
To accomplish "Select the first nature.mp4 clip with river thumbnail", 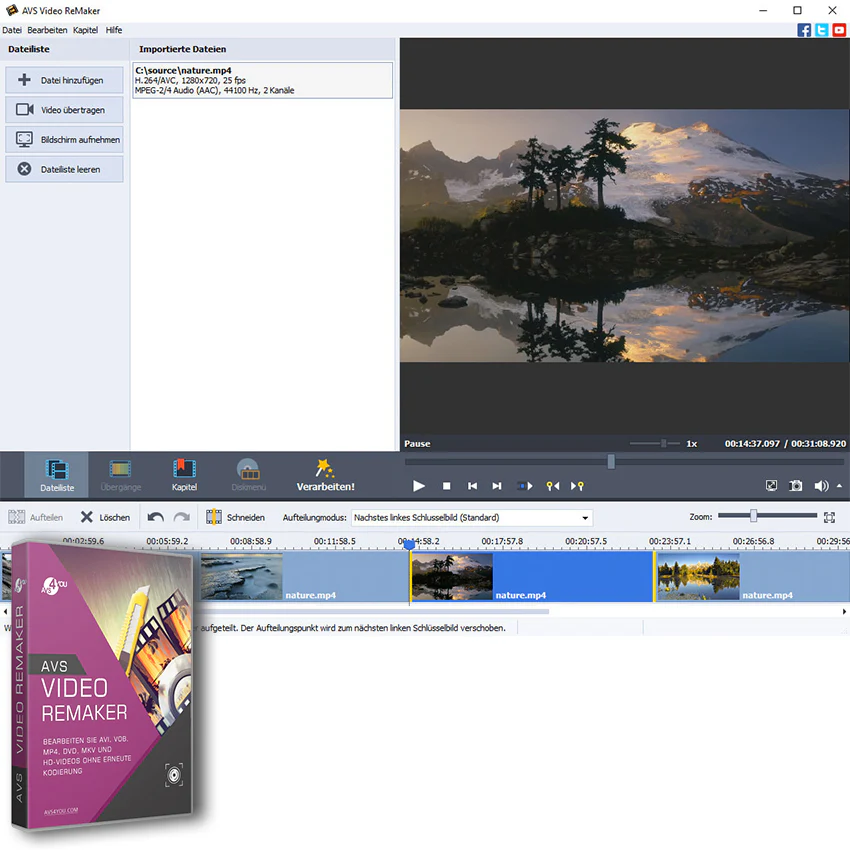I will click(x=304, y=577).
